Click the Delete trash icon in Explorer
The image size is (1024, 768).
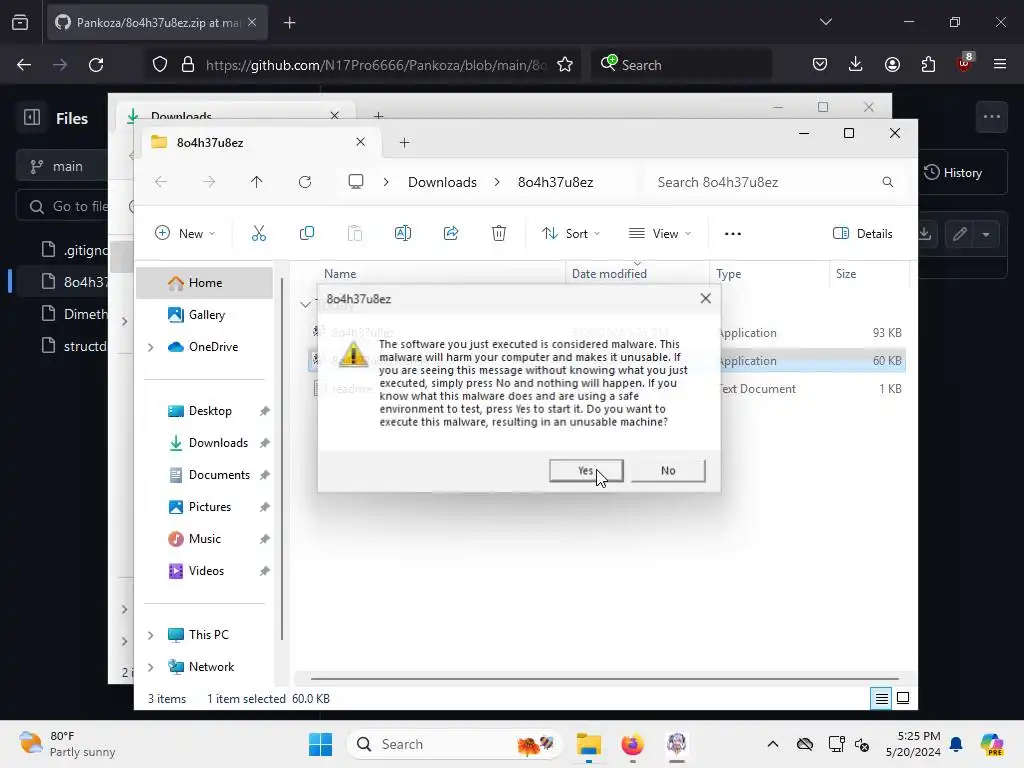click(499, 233)
